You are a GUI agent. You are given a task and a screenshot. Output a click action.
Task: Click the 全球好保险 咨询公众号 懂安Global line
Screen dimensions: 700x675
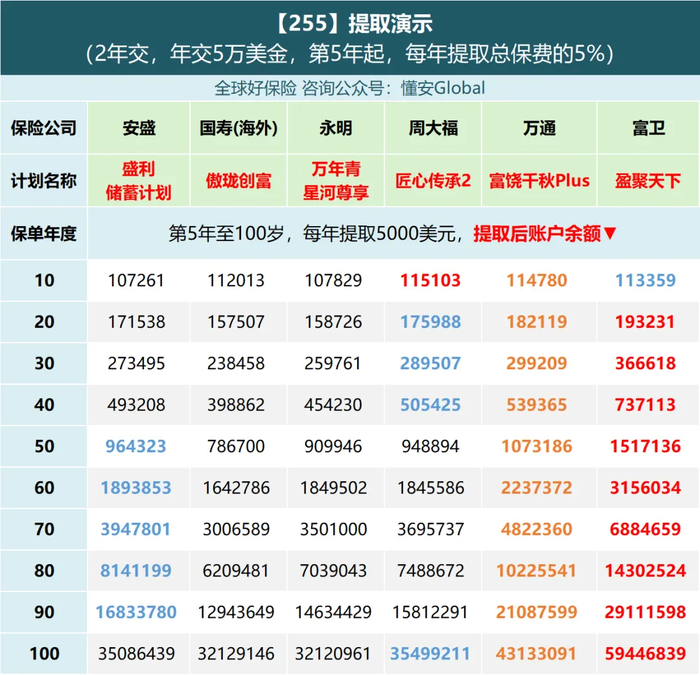click(x=350, y=88)
